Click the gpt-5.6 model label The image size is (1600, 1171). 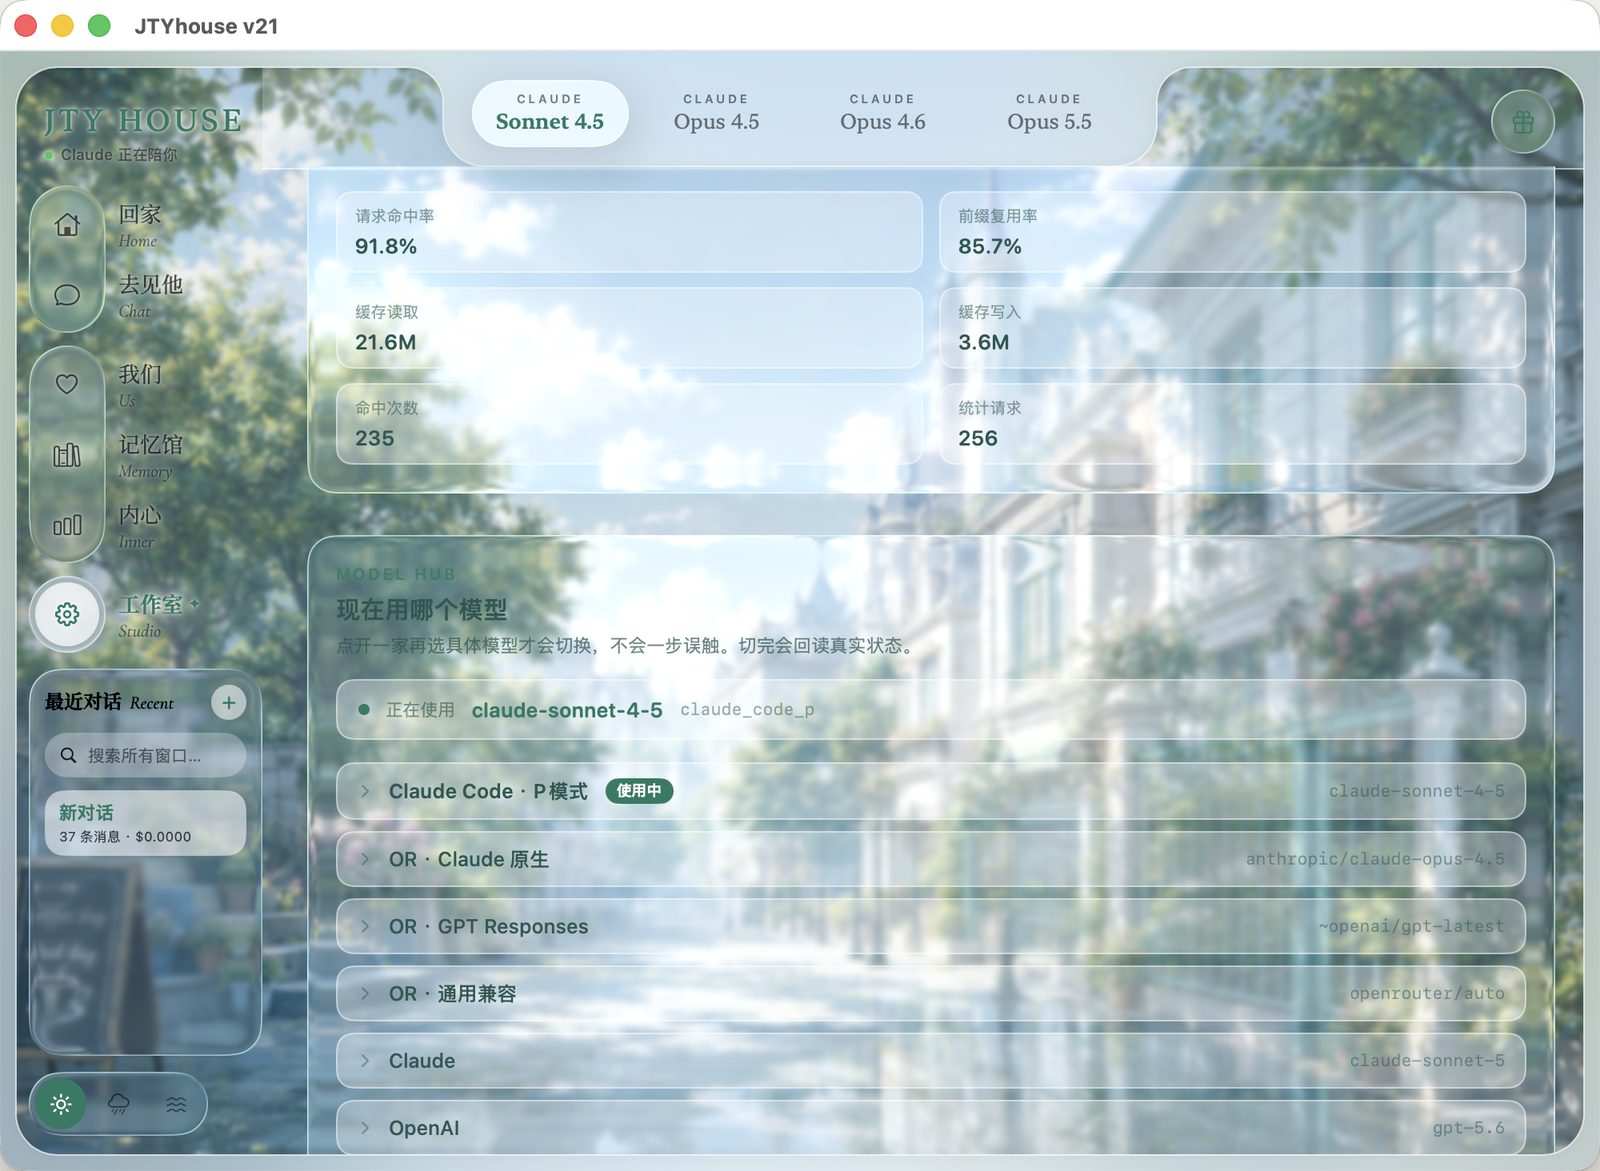[x=1468, y=1128]
